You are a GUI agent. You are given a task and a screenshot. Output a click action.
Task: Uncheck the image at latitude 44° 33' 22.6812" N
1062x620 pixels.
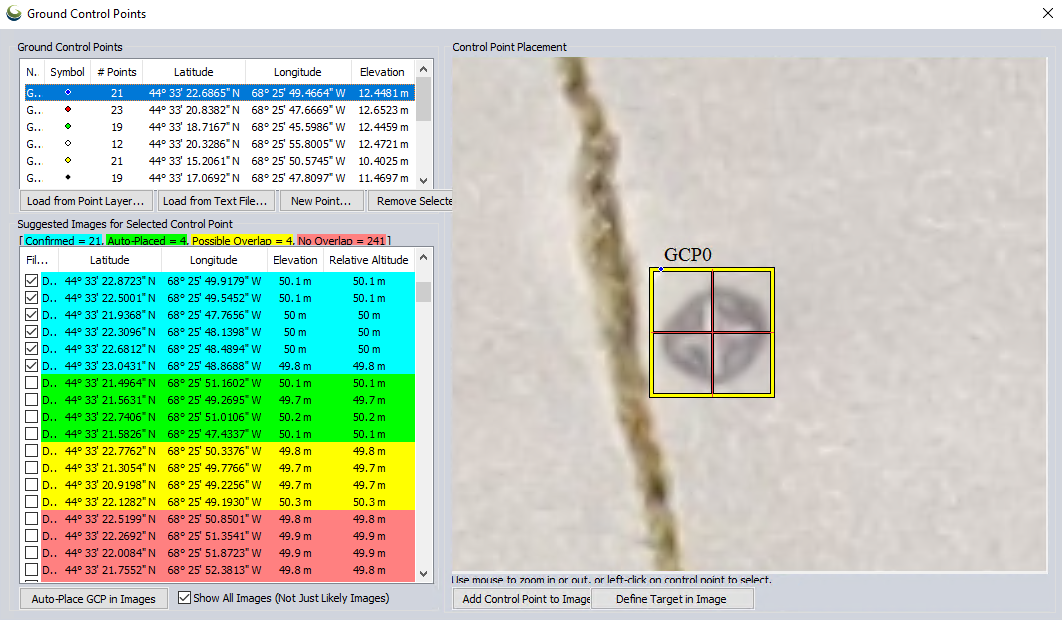[31, 348]
